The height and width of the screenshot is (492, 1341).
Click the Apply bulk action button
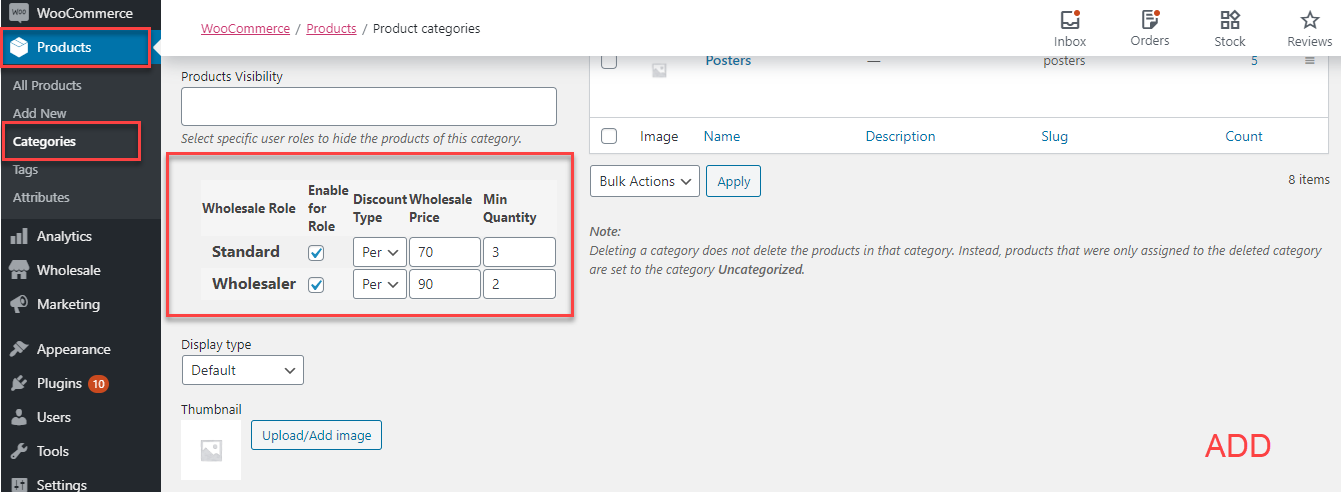[x=734, y=181]
